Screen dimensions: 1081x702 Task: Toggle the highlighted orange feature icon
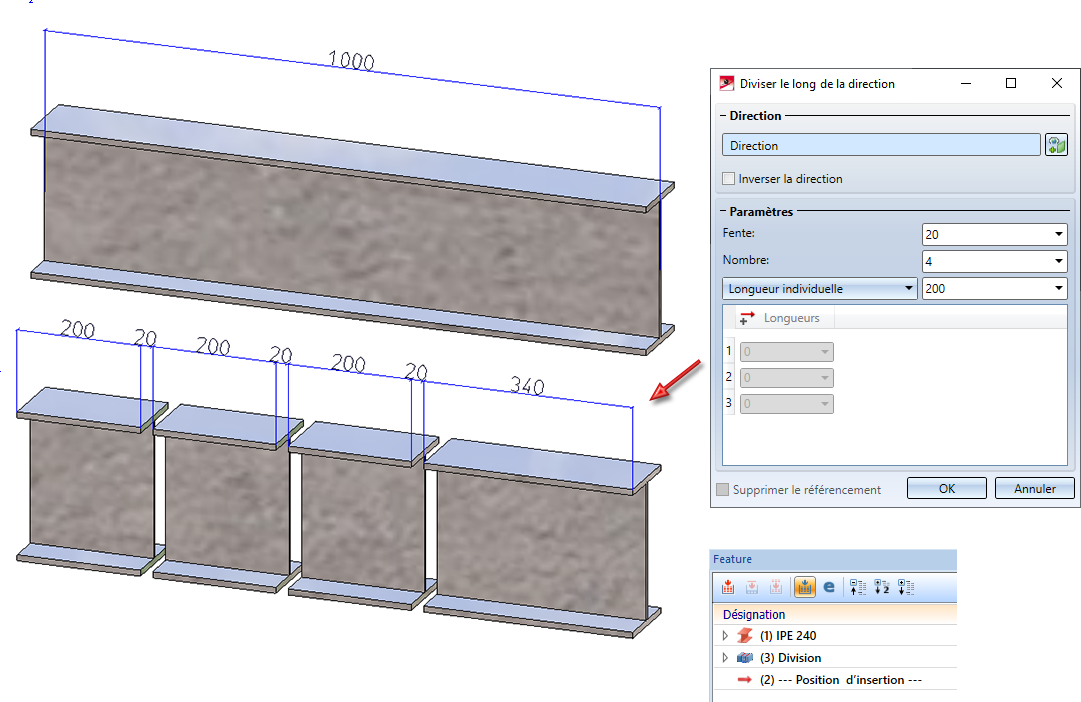coord(805,587)
